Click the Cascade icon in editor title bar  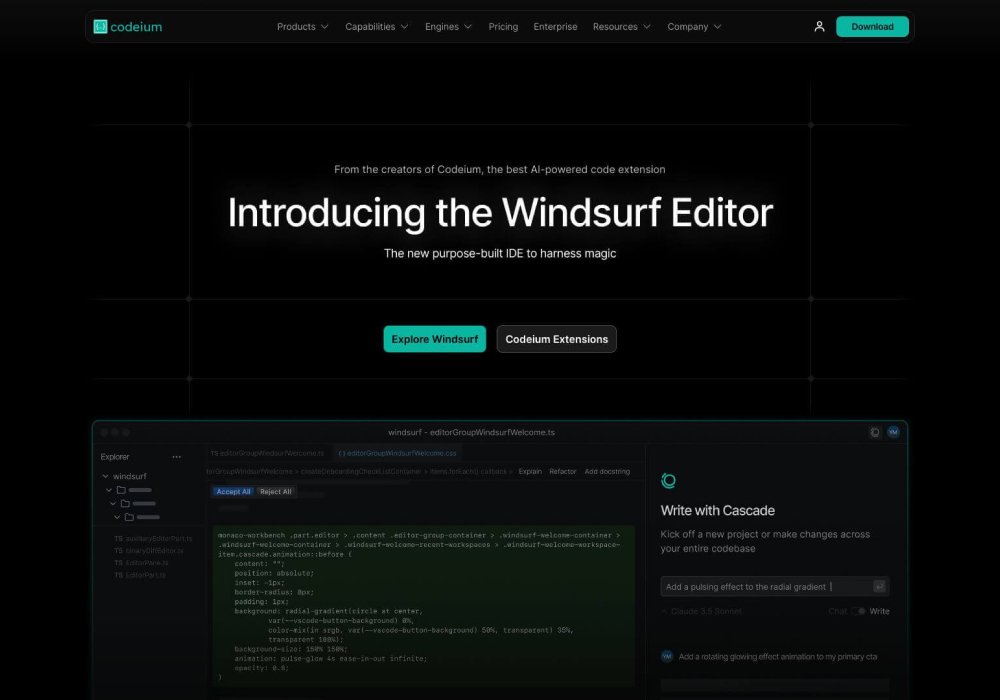coord(875,432)
